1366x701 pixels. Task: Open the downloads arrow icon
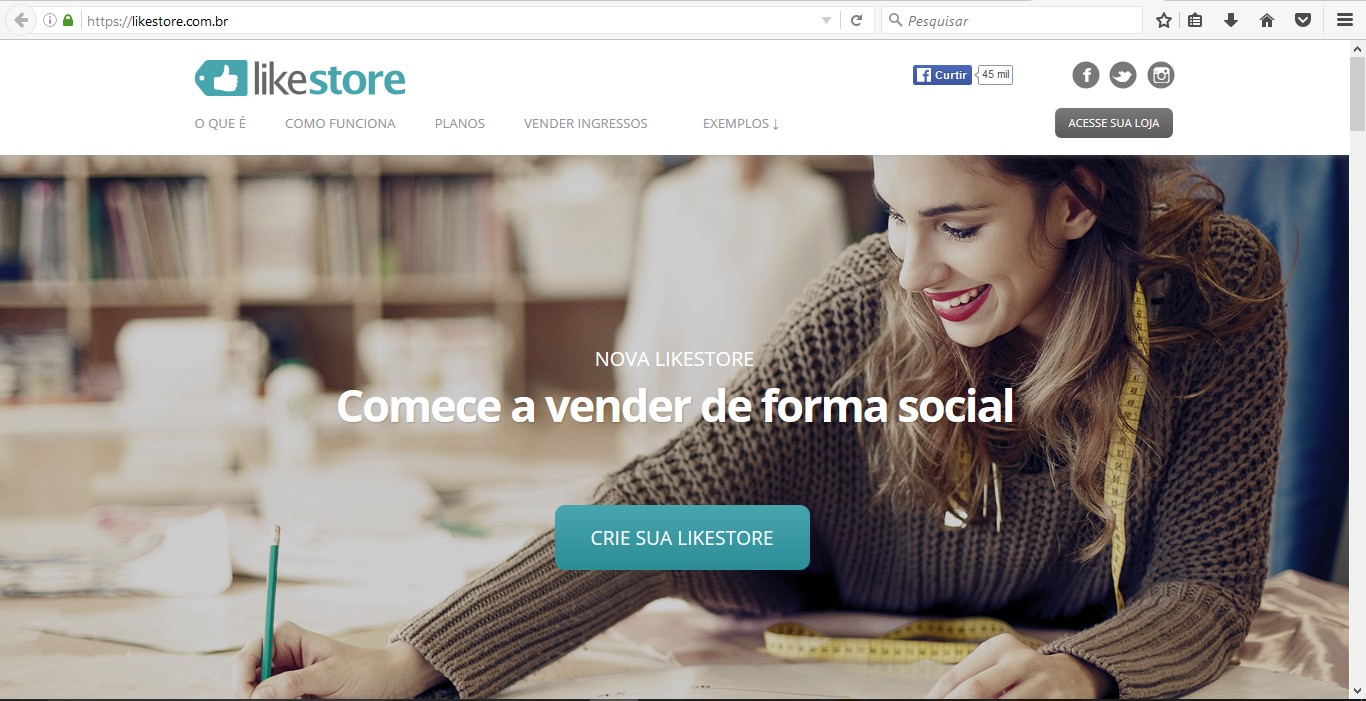click(x=1231, y=20)
